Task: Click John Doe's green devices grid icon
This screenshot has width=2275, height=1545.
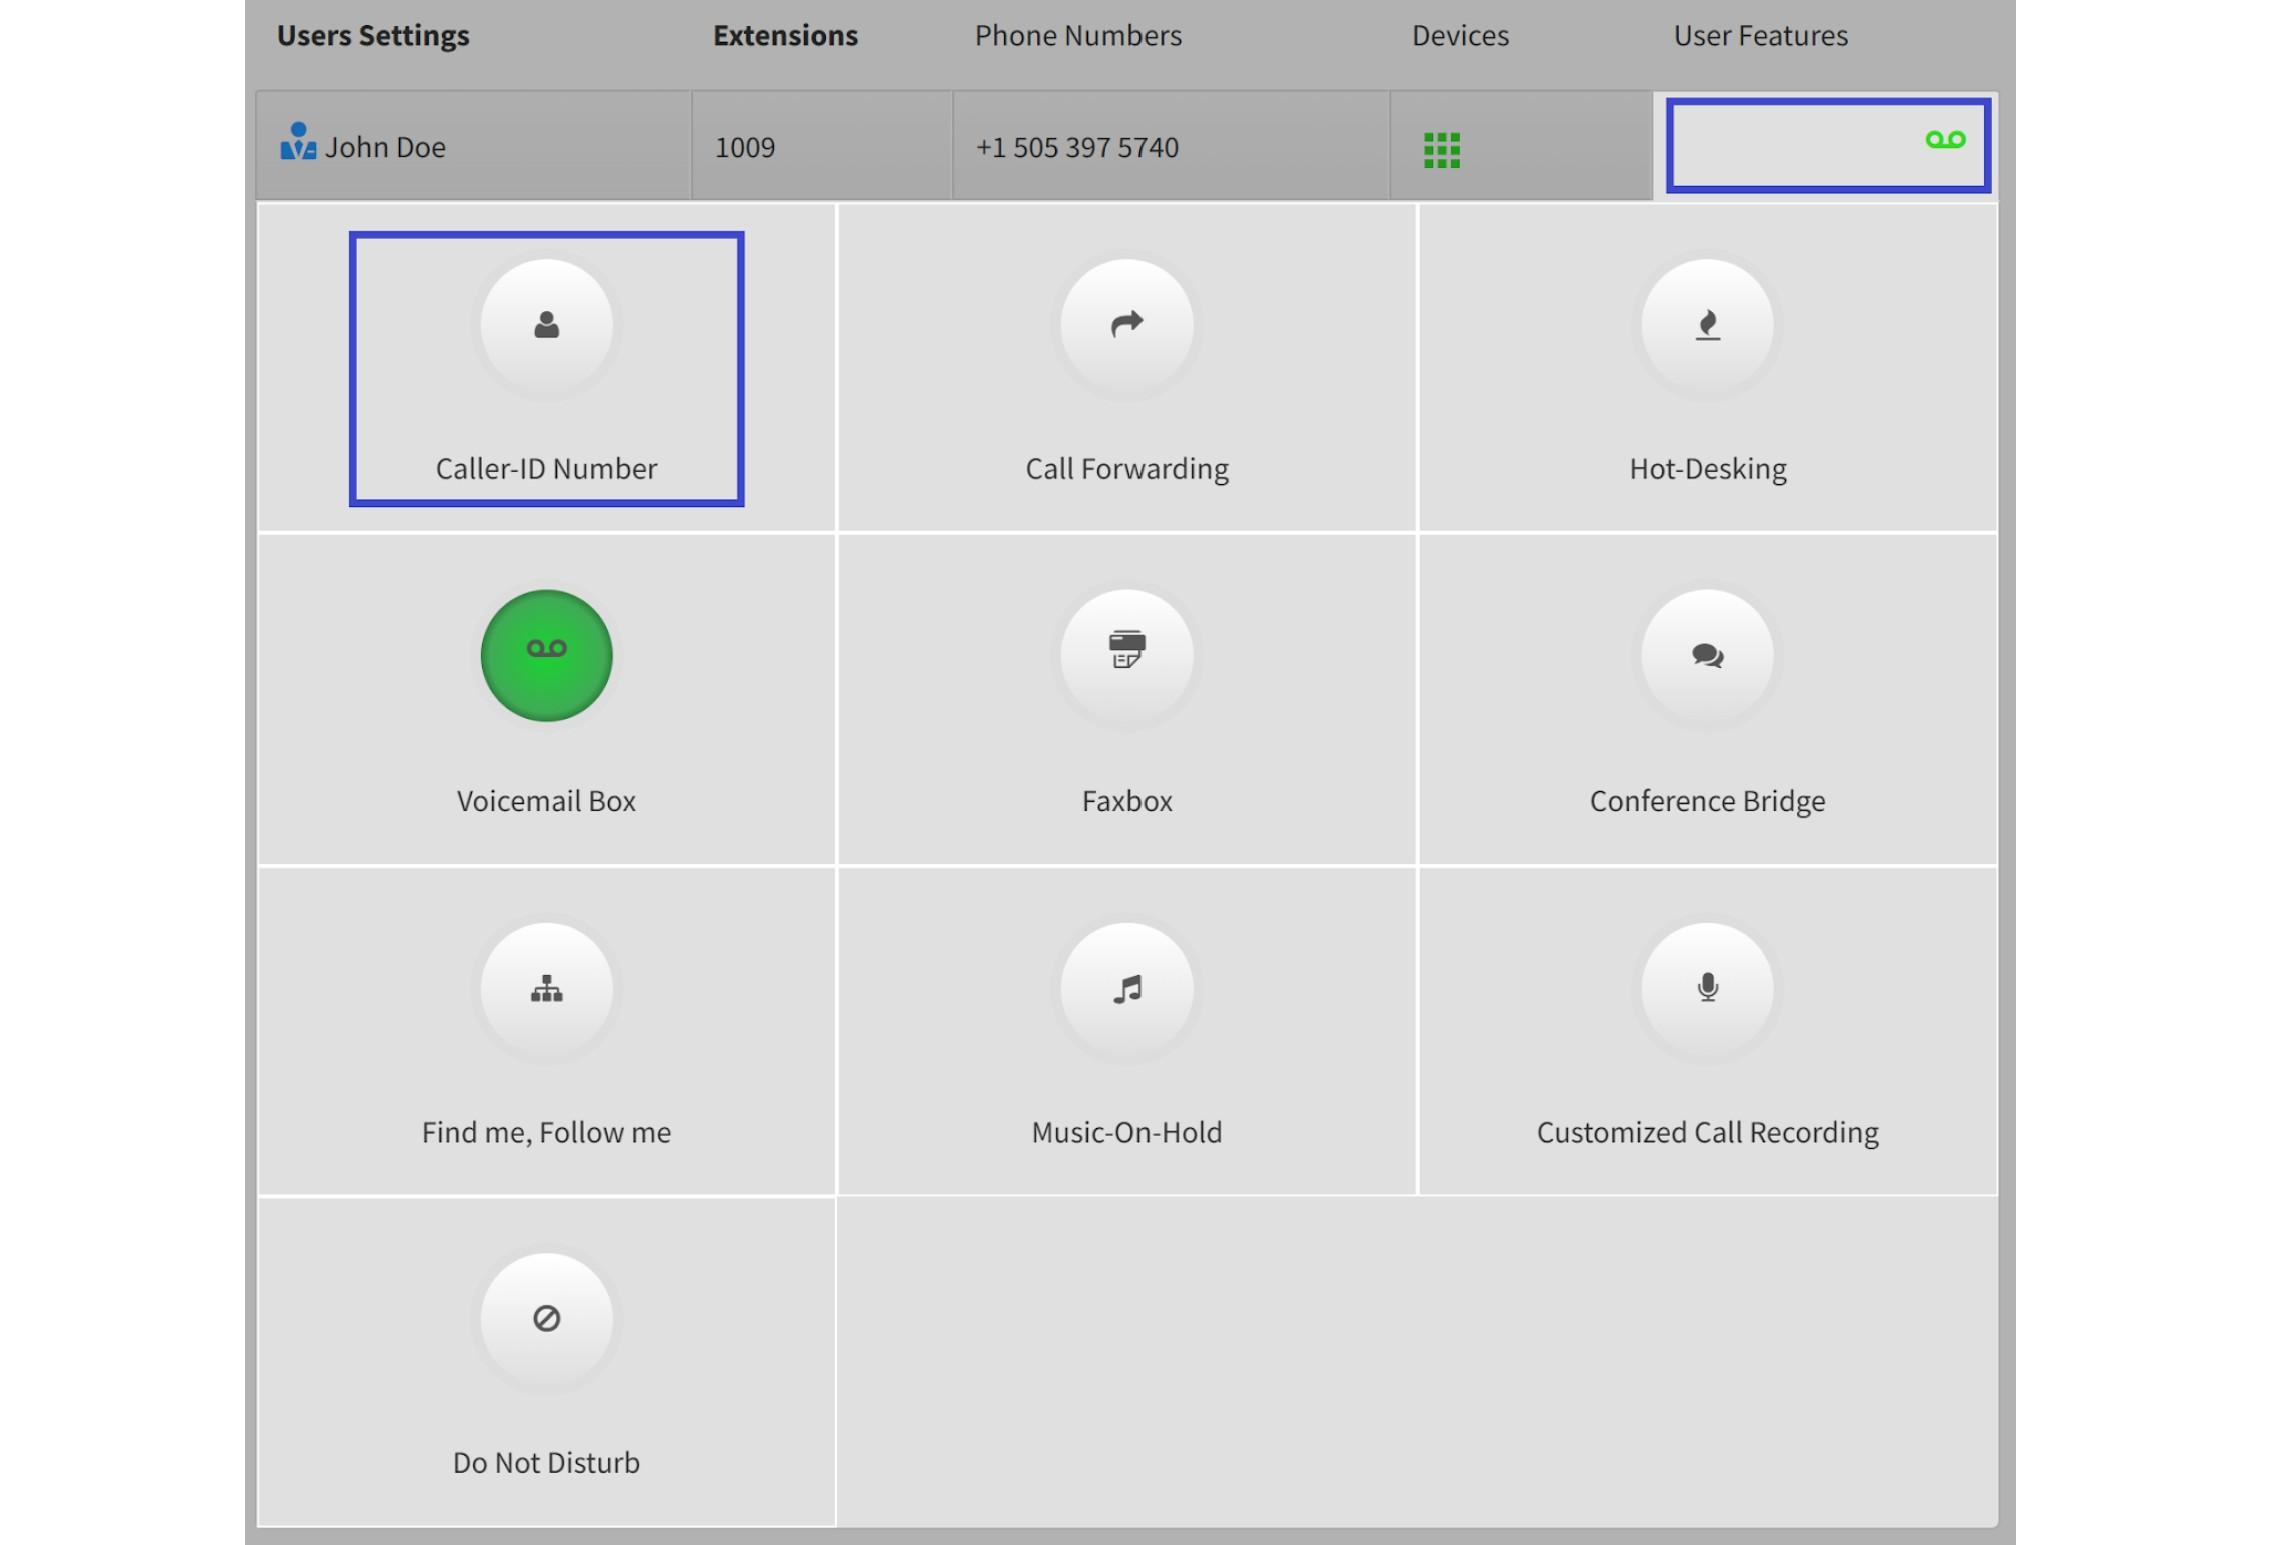Action: pos(1441,150)
